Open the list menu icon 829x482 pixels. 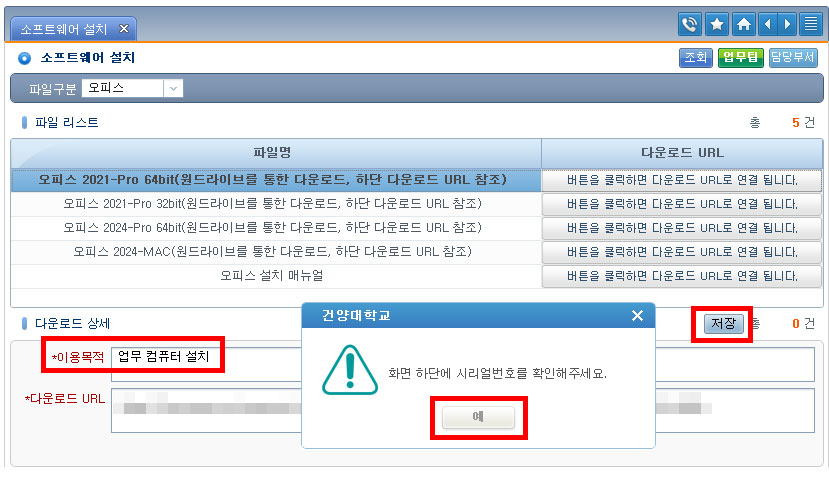click(811, 24)
